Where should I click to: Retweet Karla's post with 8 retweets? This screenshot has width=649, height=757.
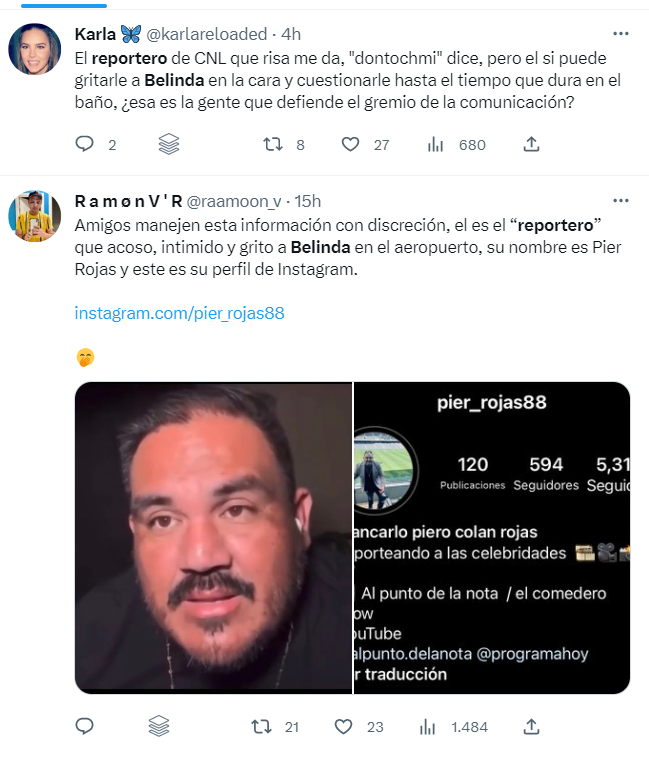(x=273, y=144)
